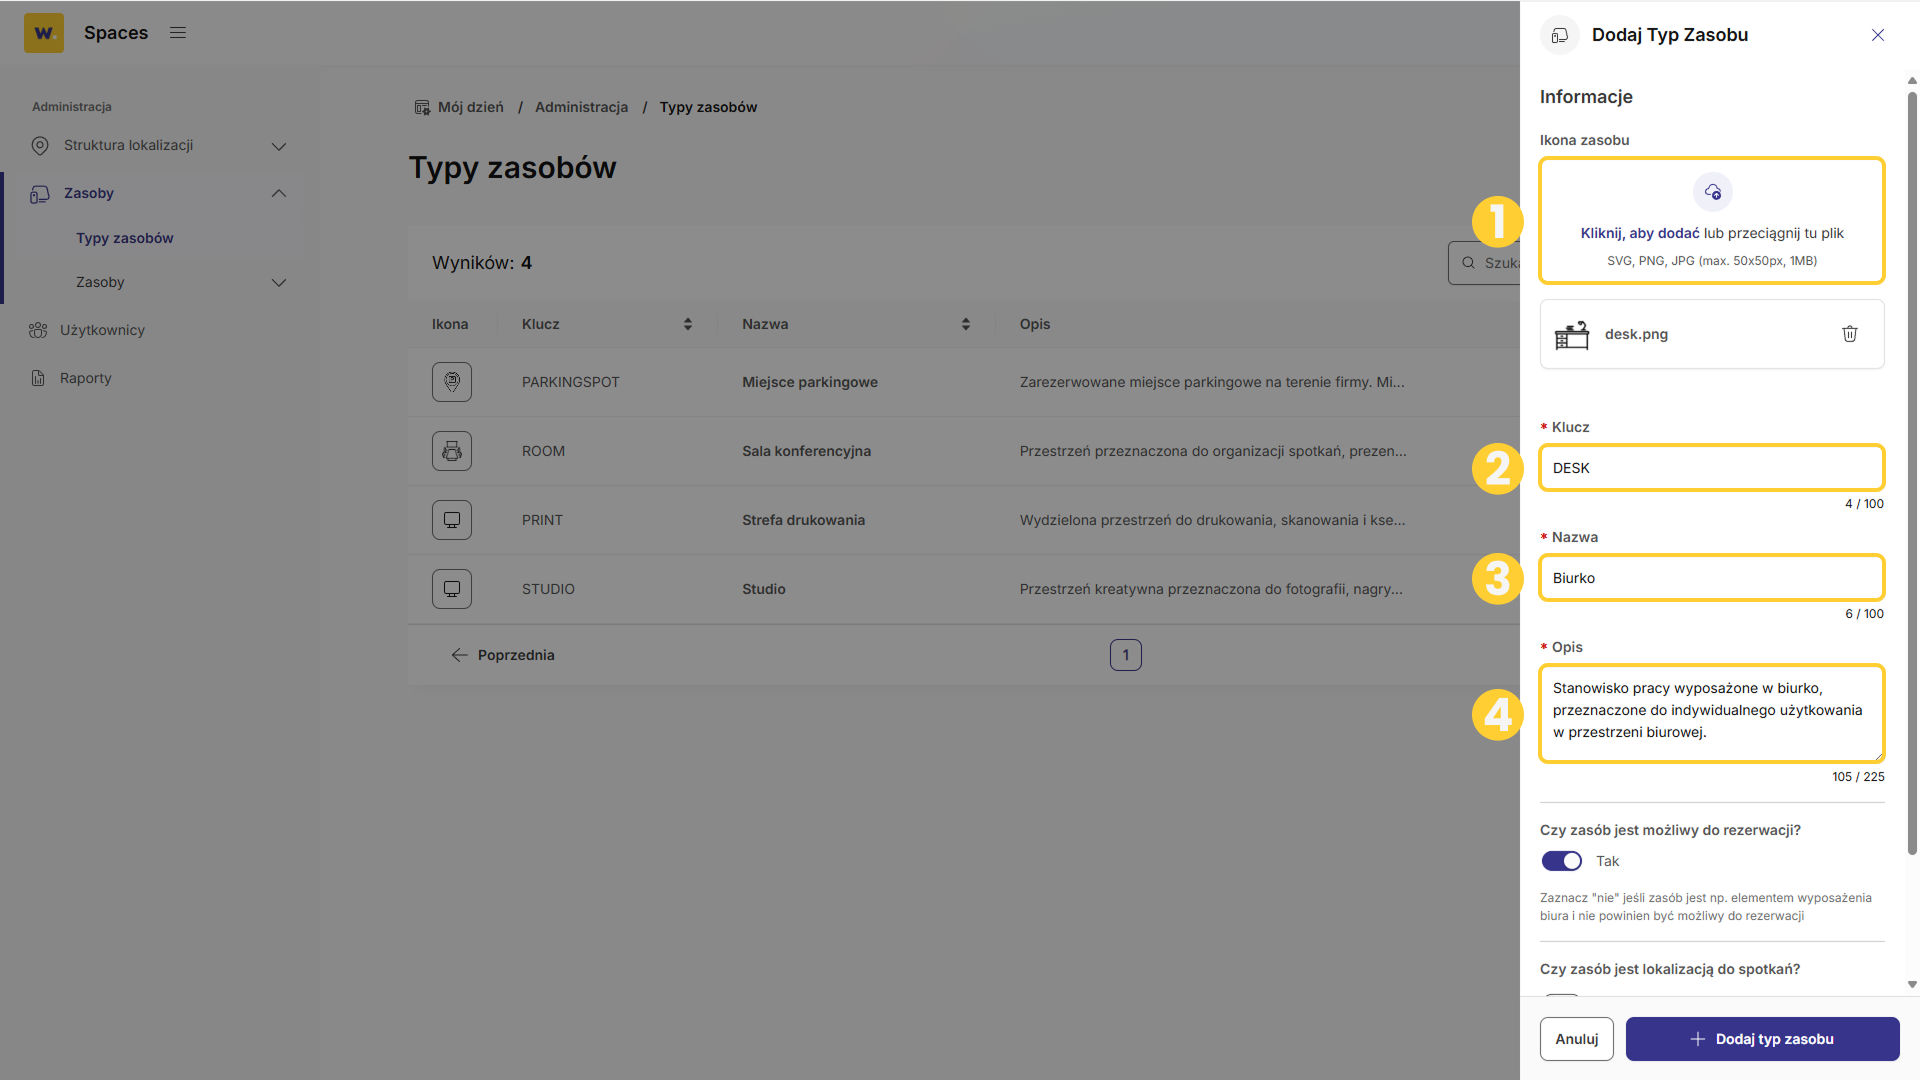Click the cloud upload icon
Image resolution: width=1920 pixels, height=1080 pixels.
[x=1713, y=192]
